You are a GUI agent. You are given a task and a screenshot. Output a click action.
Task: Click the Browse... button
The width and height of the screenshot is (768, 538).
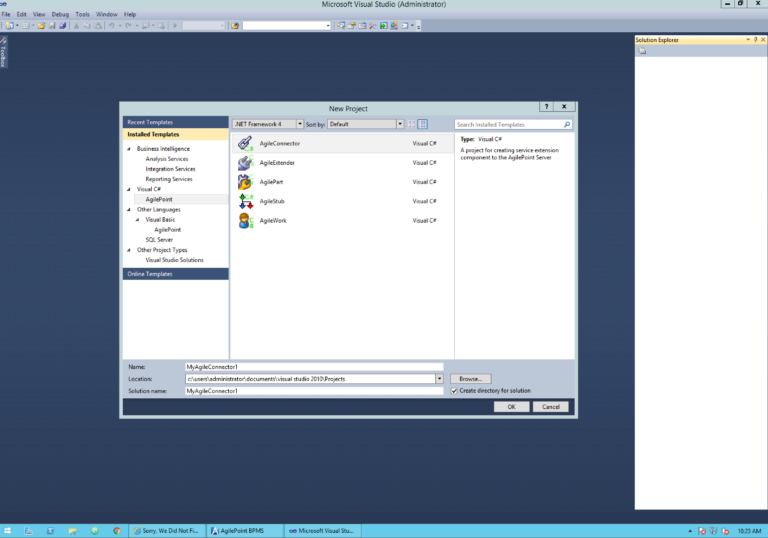coord(471,379)
